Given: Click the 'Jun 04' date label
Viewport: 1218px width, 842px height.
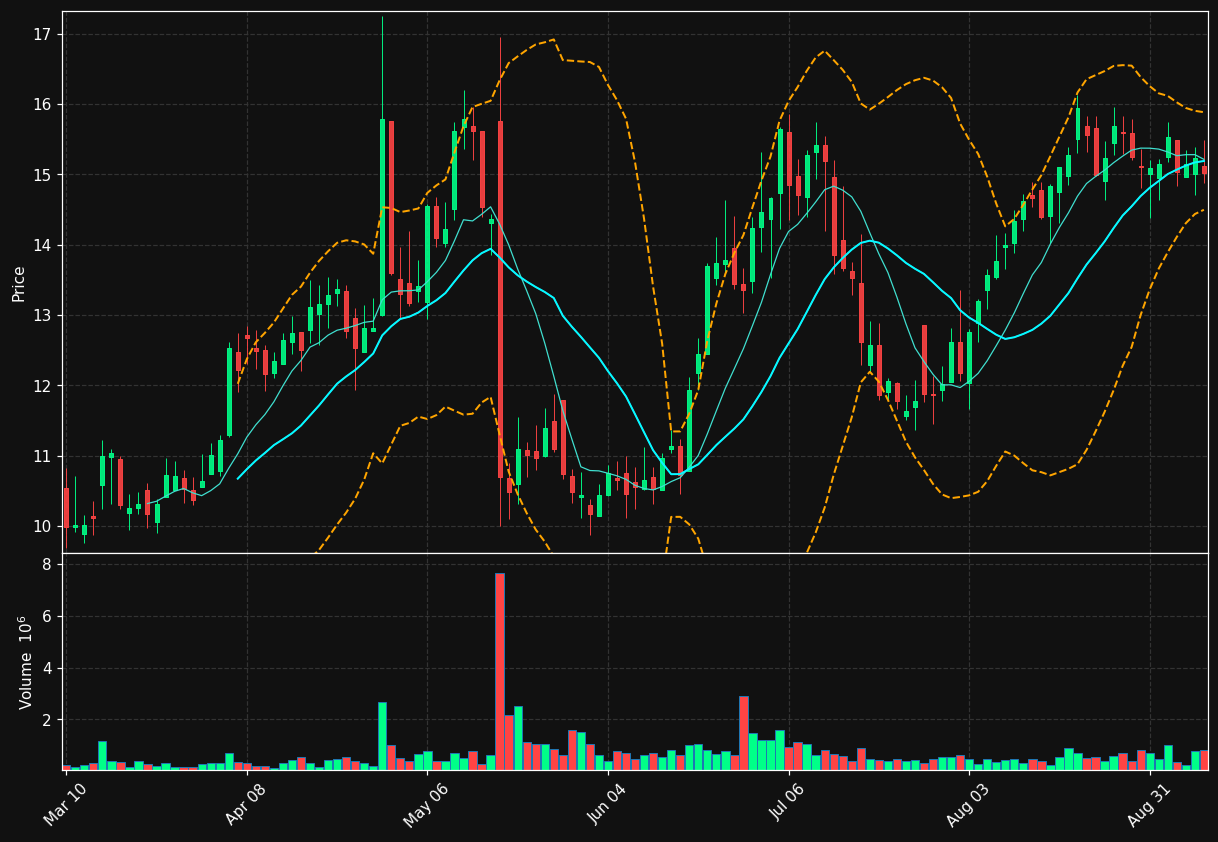Looking at the screenshot, I should [606, 805].
